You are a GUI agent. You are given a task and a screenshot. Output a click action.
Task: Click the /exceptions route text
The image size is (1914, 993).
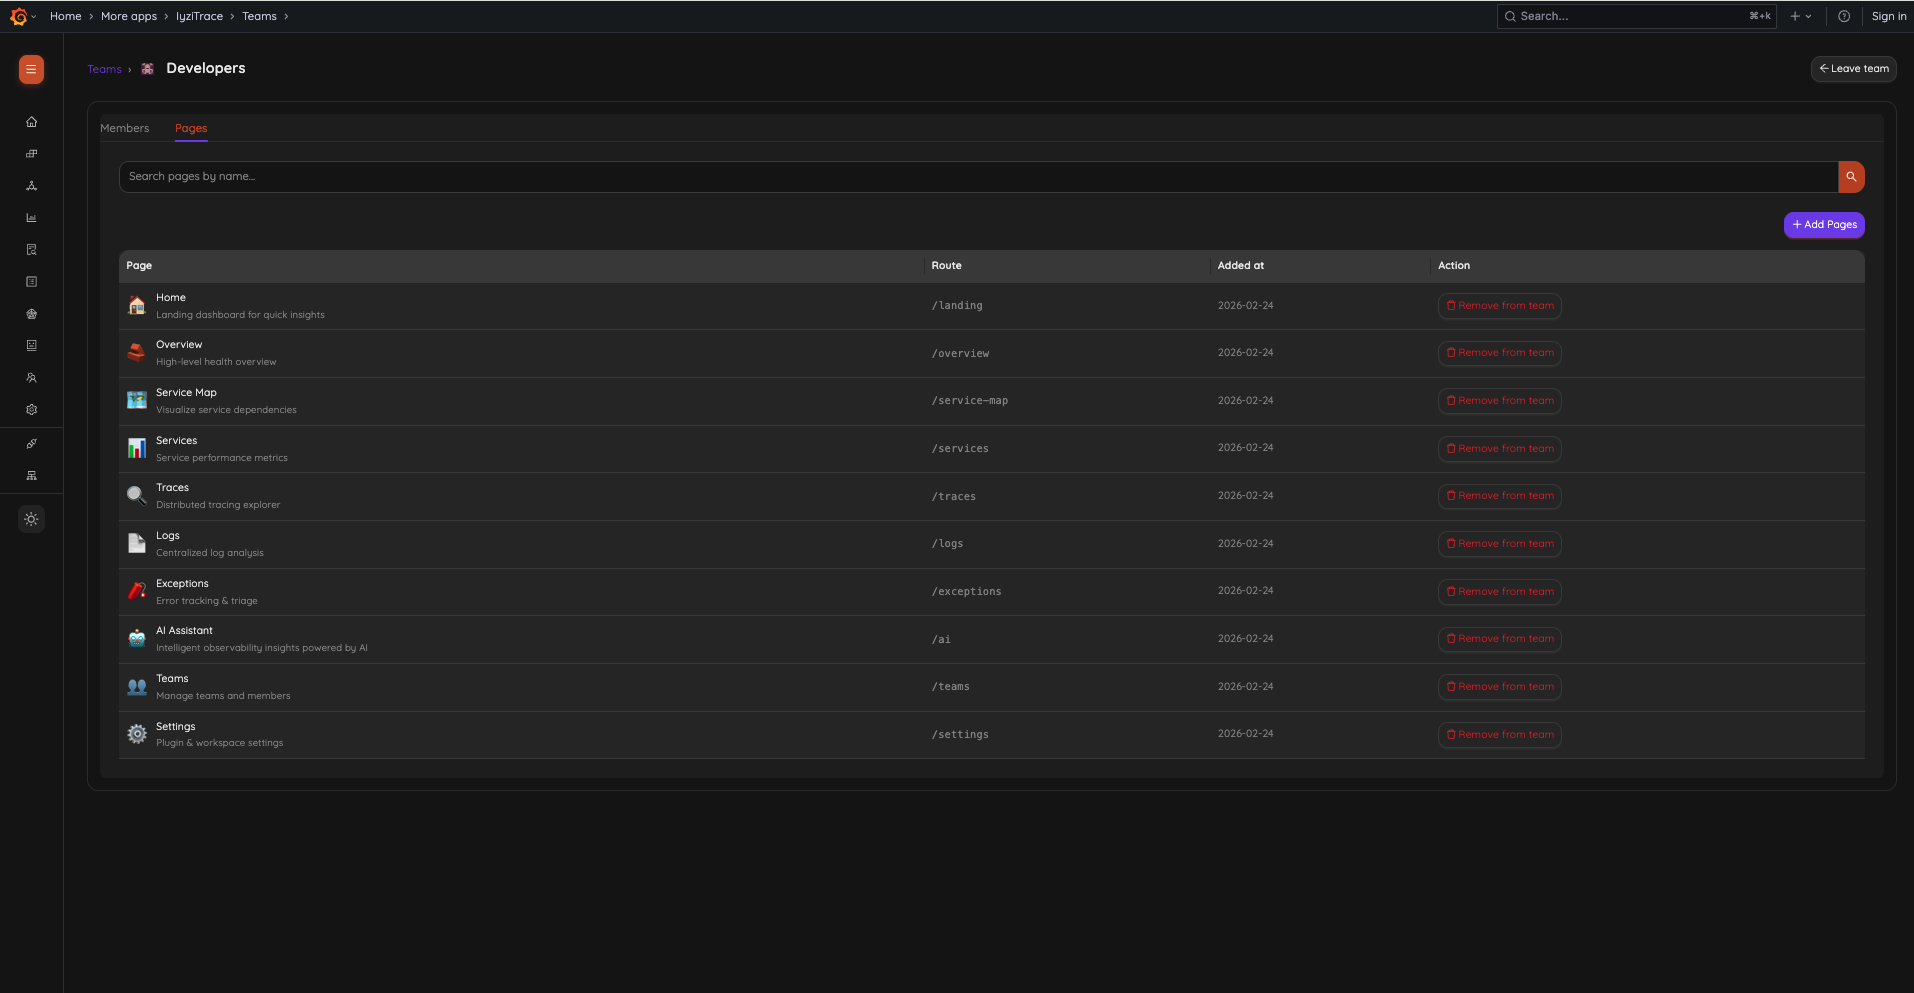966,592
